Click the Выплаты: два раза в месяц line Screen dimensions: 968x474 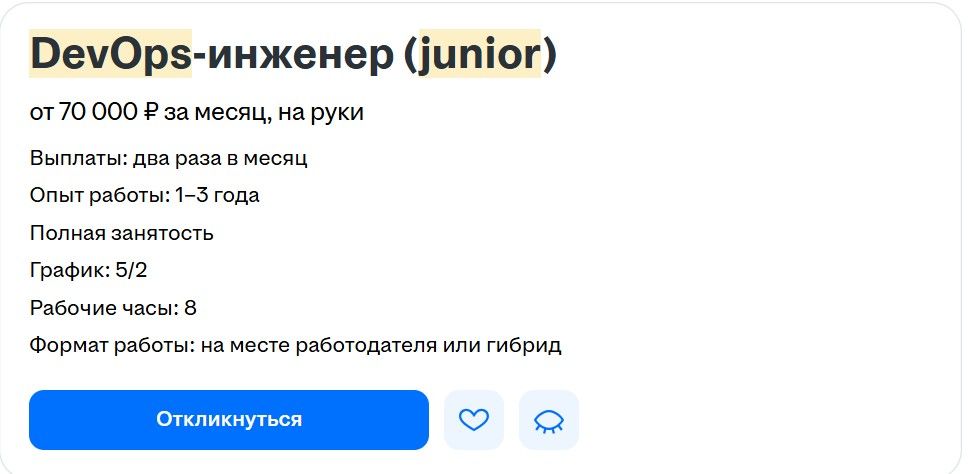point(169,159)
